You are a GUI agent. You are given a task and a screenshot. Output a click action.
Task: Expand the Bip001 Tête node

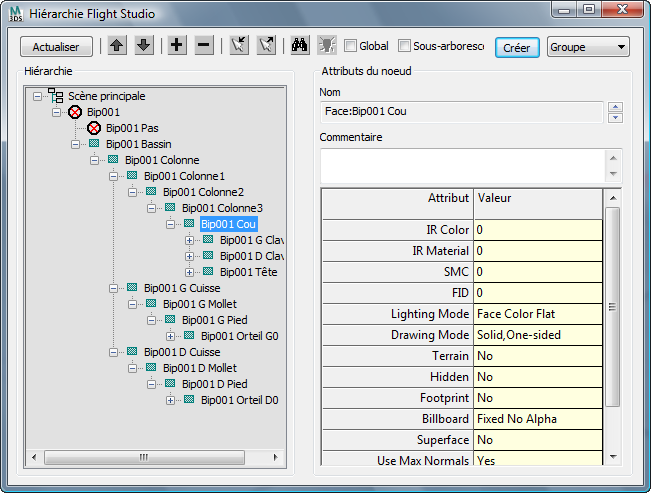pos(189,272)
